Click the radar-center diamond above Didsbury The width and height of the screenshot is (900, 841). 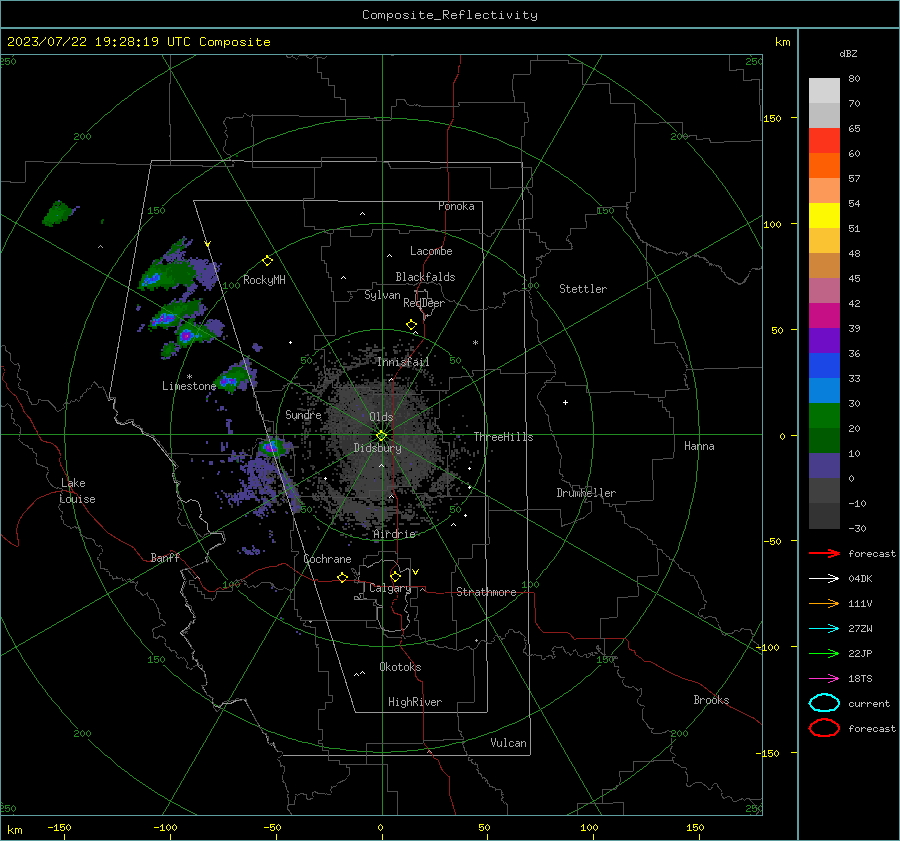point(382,435)
